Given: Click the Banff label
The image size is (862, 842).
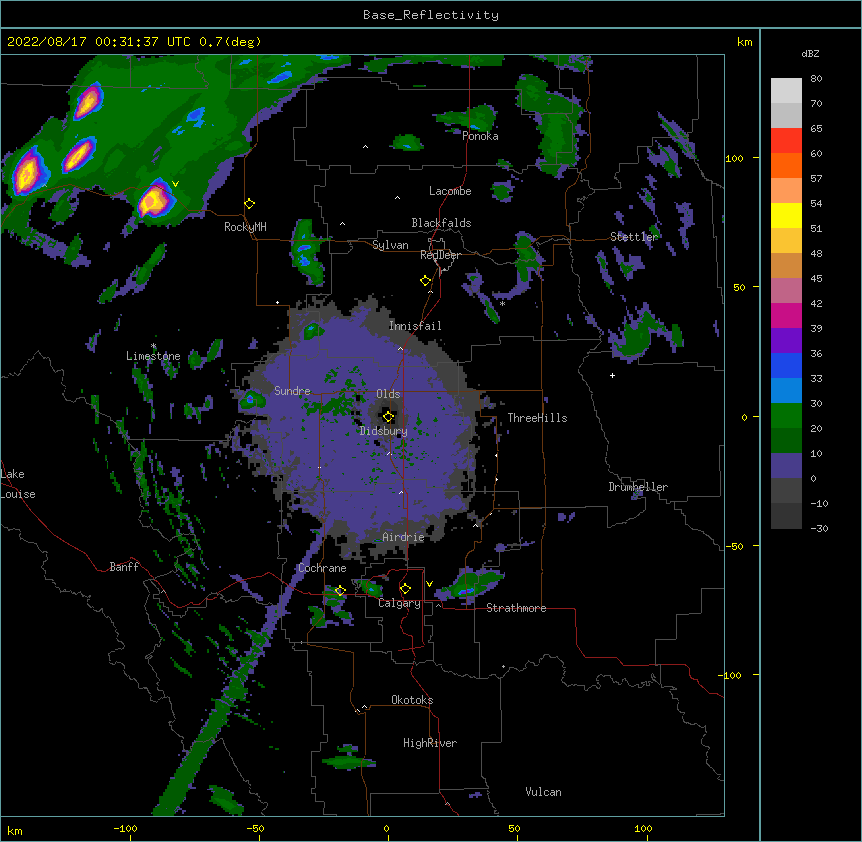Looking at the screenshot, I should pyautogui.click(x=124, y=567).
